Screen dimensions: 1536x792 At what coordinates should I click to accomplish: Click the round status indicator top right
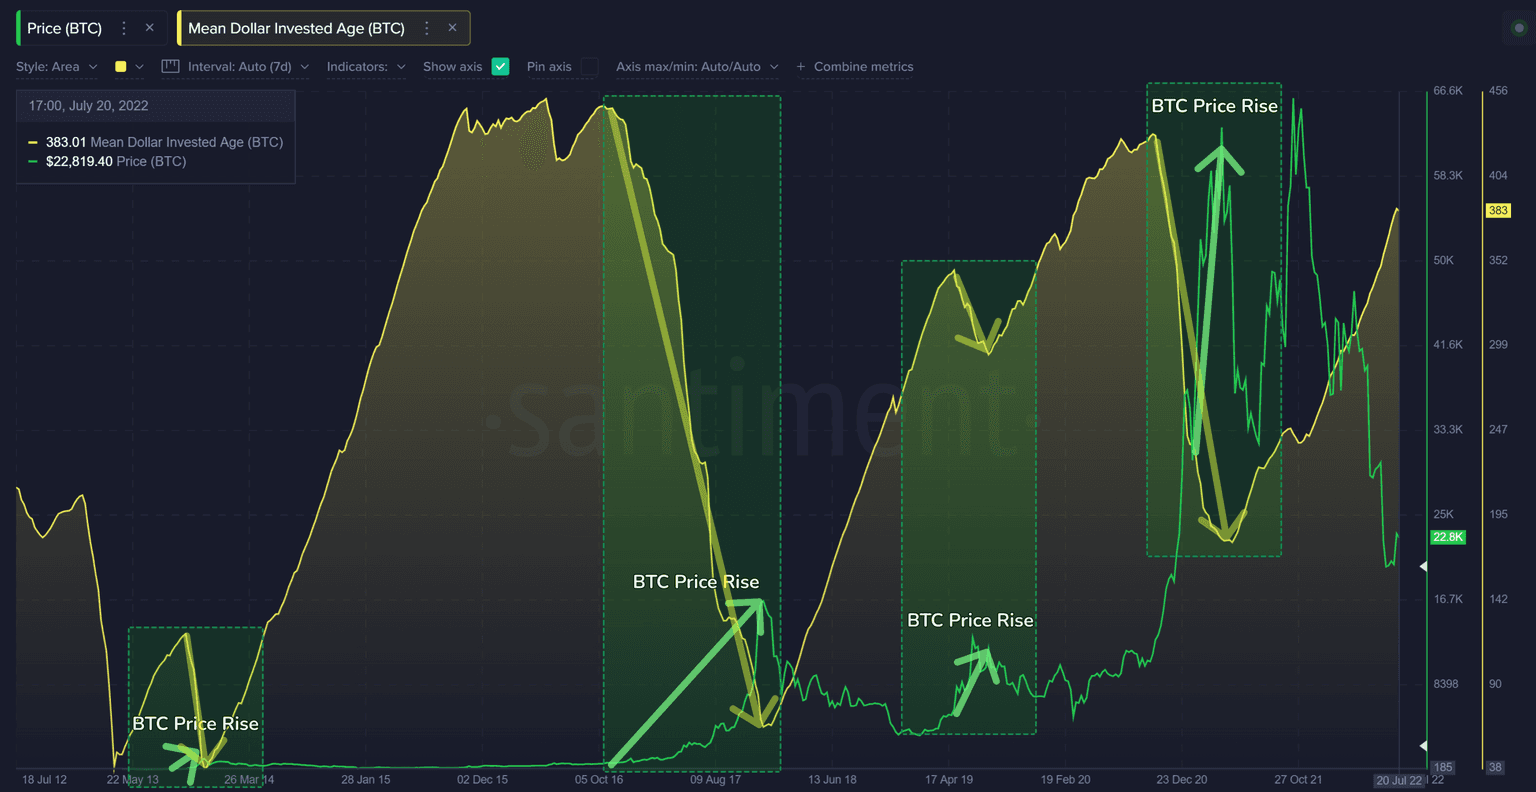1519,28
